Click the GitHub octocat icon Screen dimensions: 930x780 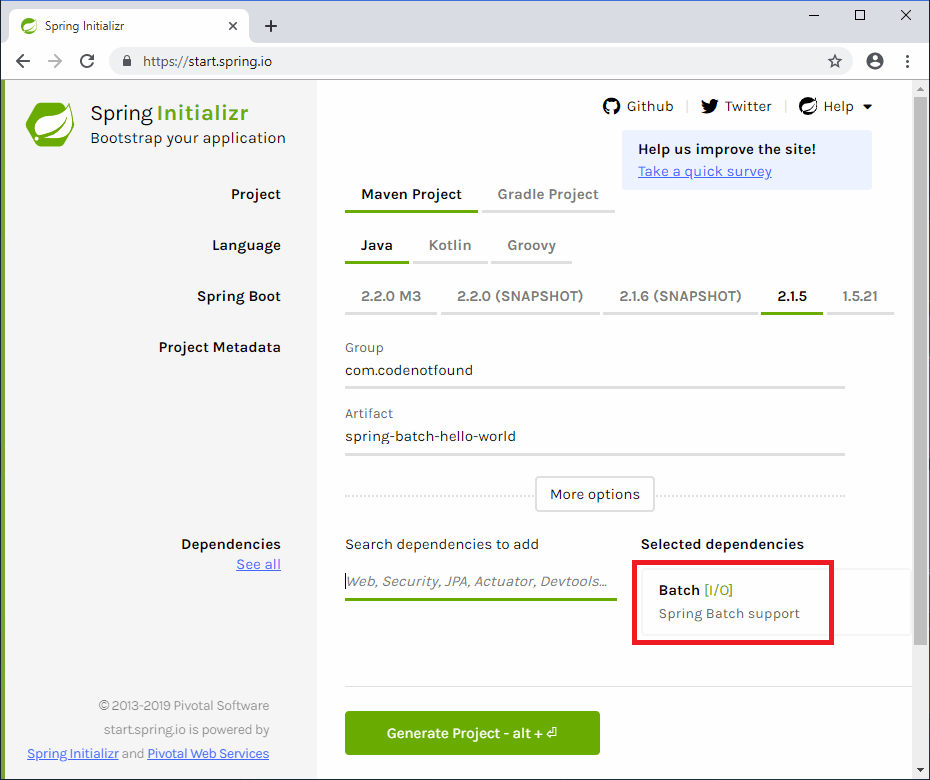(612, 106)
